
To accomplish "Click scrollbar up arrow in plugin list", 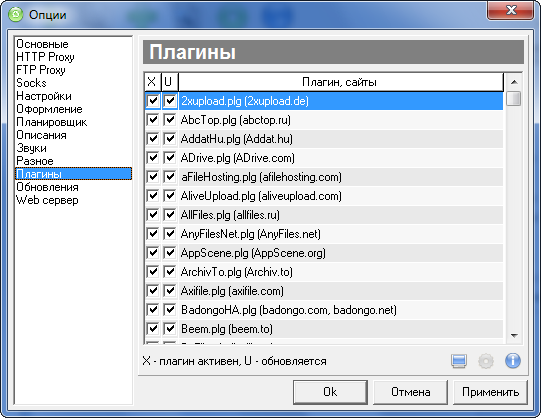I will point(514,82).
